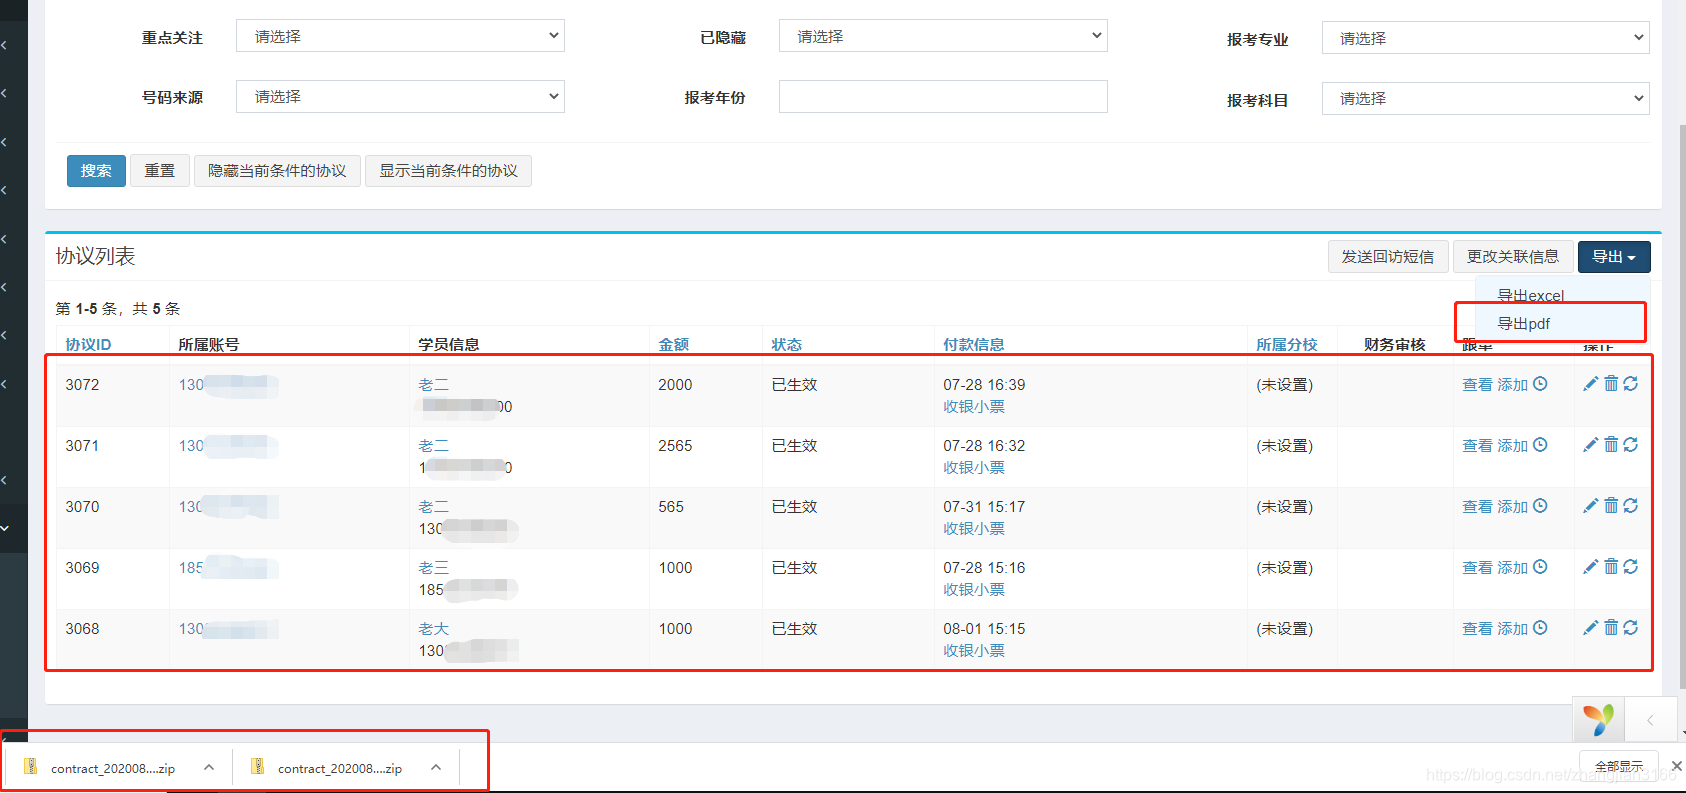Open 收银小票 for agreement 3070
This screenshot has width=1686, height=793.
pos(973,528)
